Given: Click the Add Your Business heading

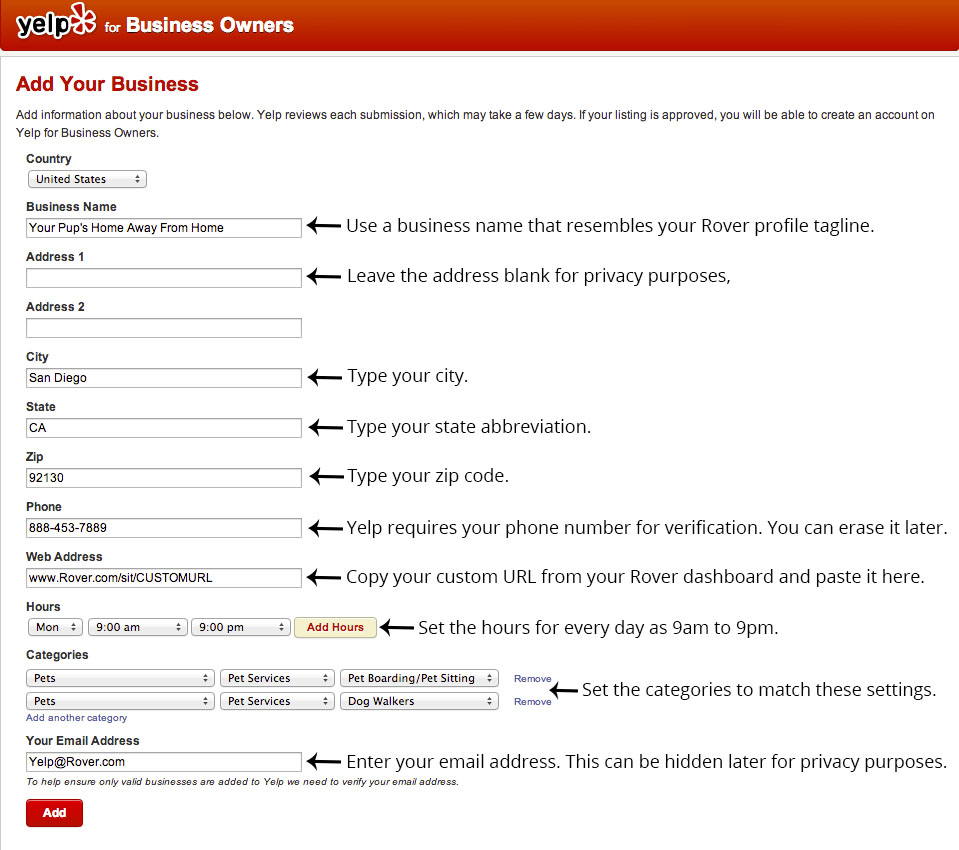Looking at the screenshot, I should (x=107, y=84).
